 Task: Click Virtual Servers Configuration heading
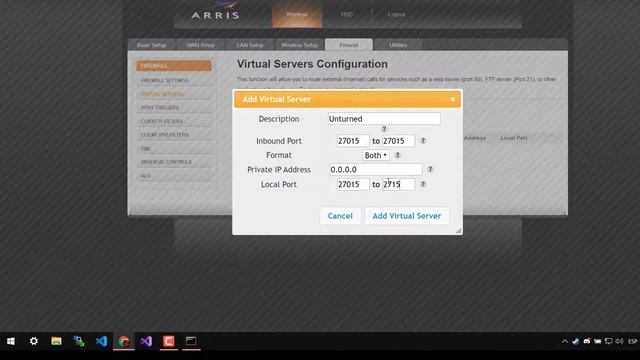click(312, 64)
